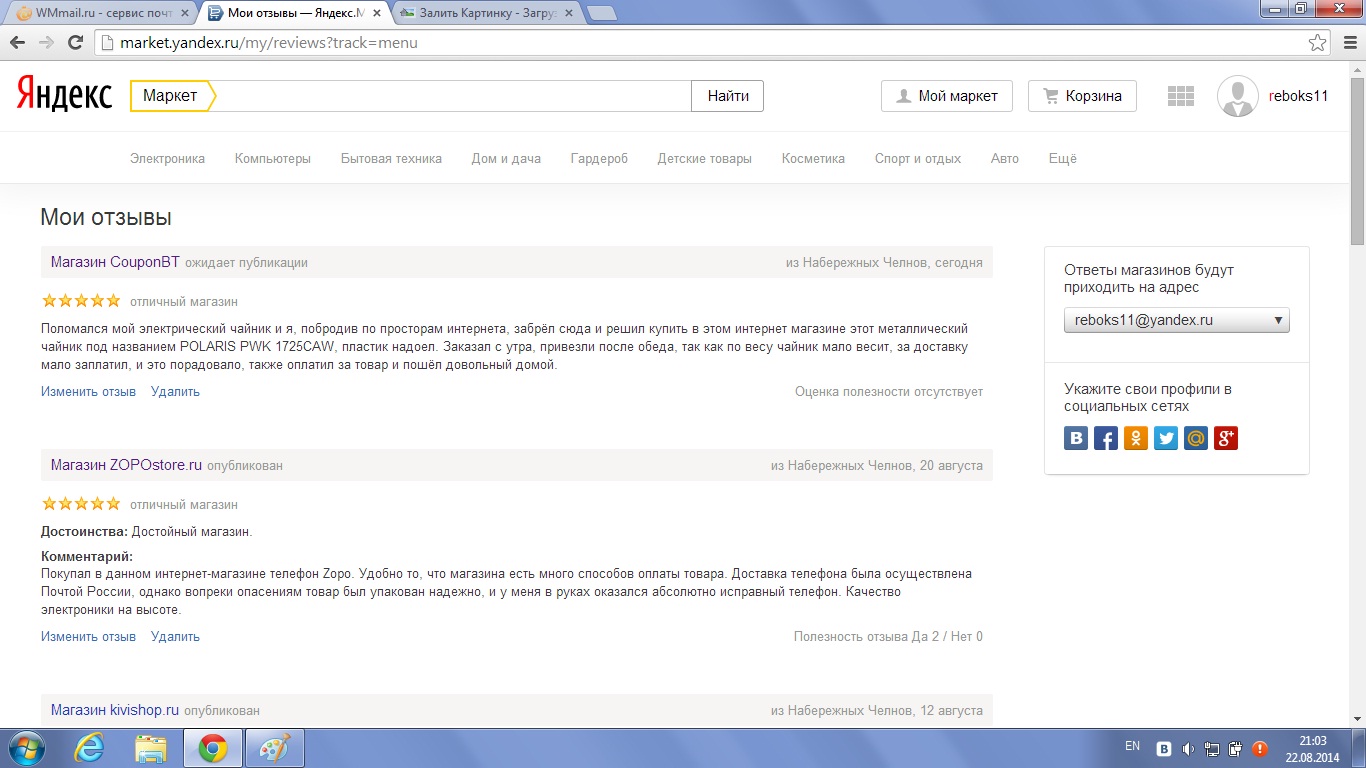Image resolution: width=1366 pixels, height=768 pixels.
Task: Open the Дом и дача category
Action: pos(506,158)
